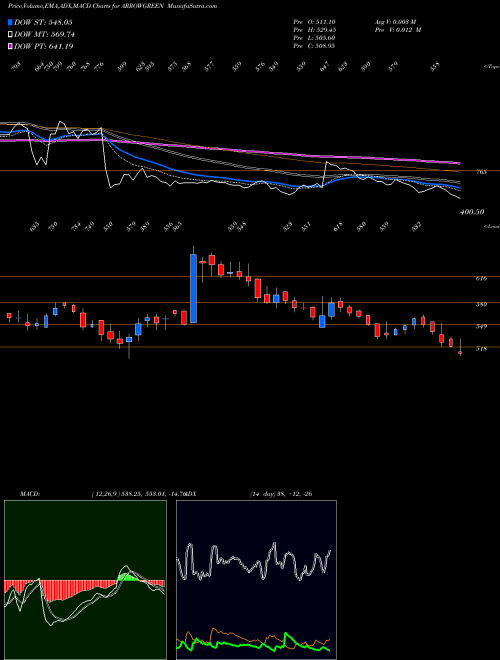Click the 589 candlestick axis label

click(481, 304)
